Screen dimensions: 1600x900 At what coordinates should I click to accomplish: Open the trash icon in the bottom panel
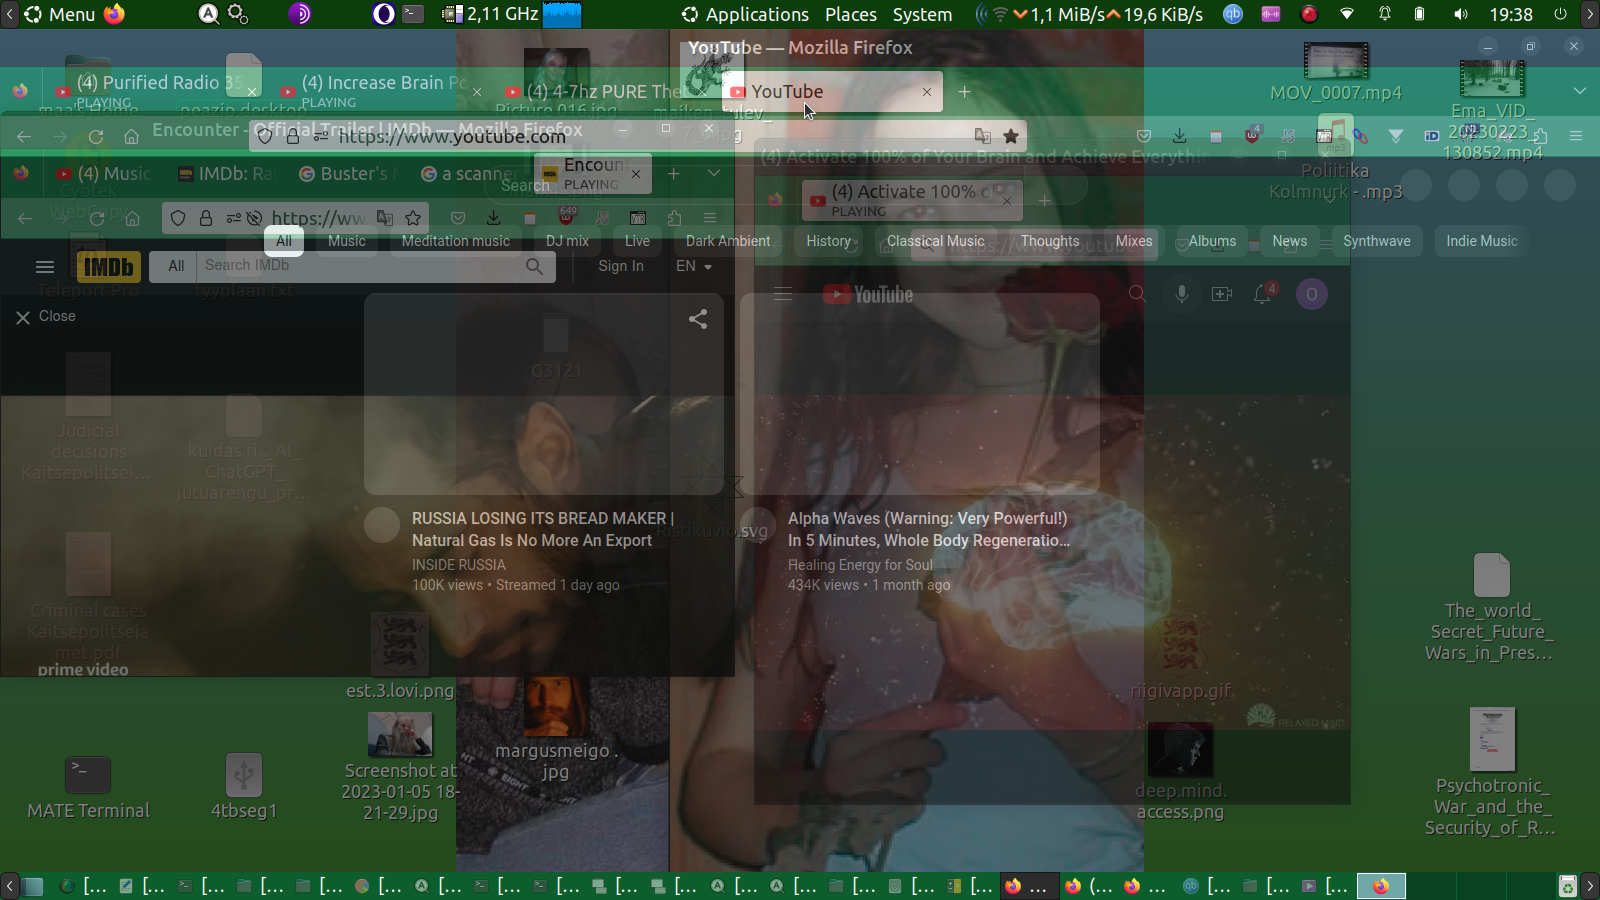click(x=1567, y=886)
